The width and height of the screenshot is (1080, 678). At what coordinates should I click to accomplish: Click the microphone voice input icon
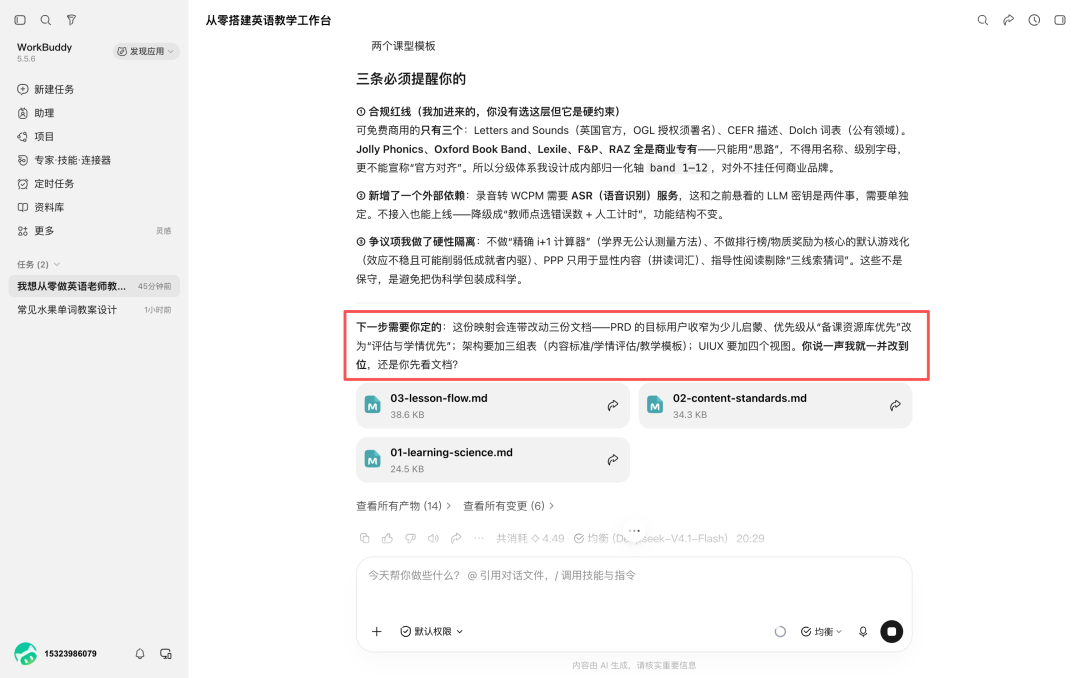863,631
